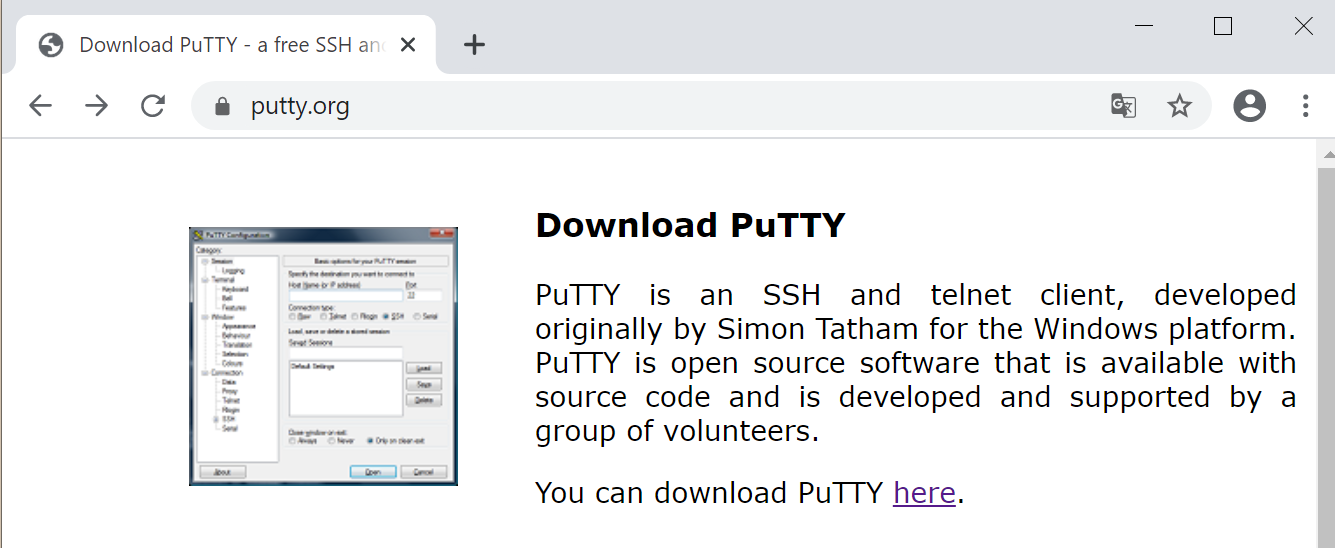Click the "Download PuTTY" page heading

[x=690, y=225]
